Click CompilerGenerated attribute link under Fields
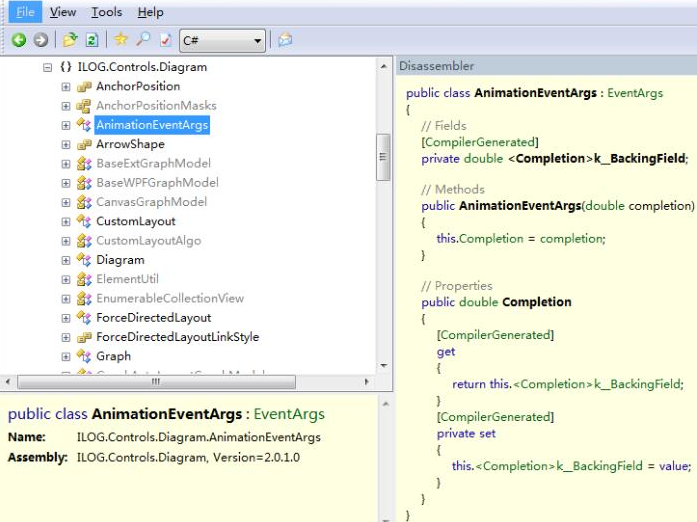The height and width of the screenshot is (522, 697). [480, 142]
